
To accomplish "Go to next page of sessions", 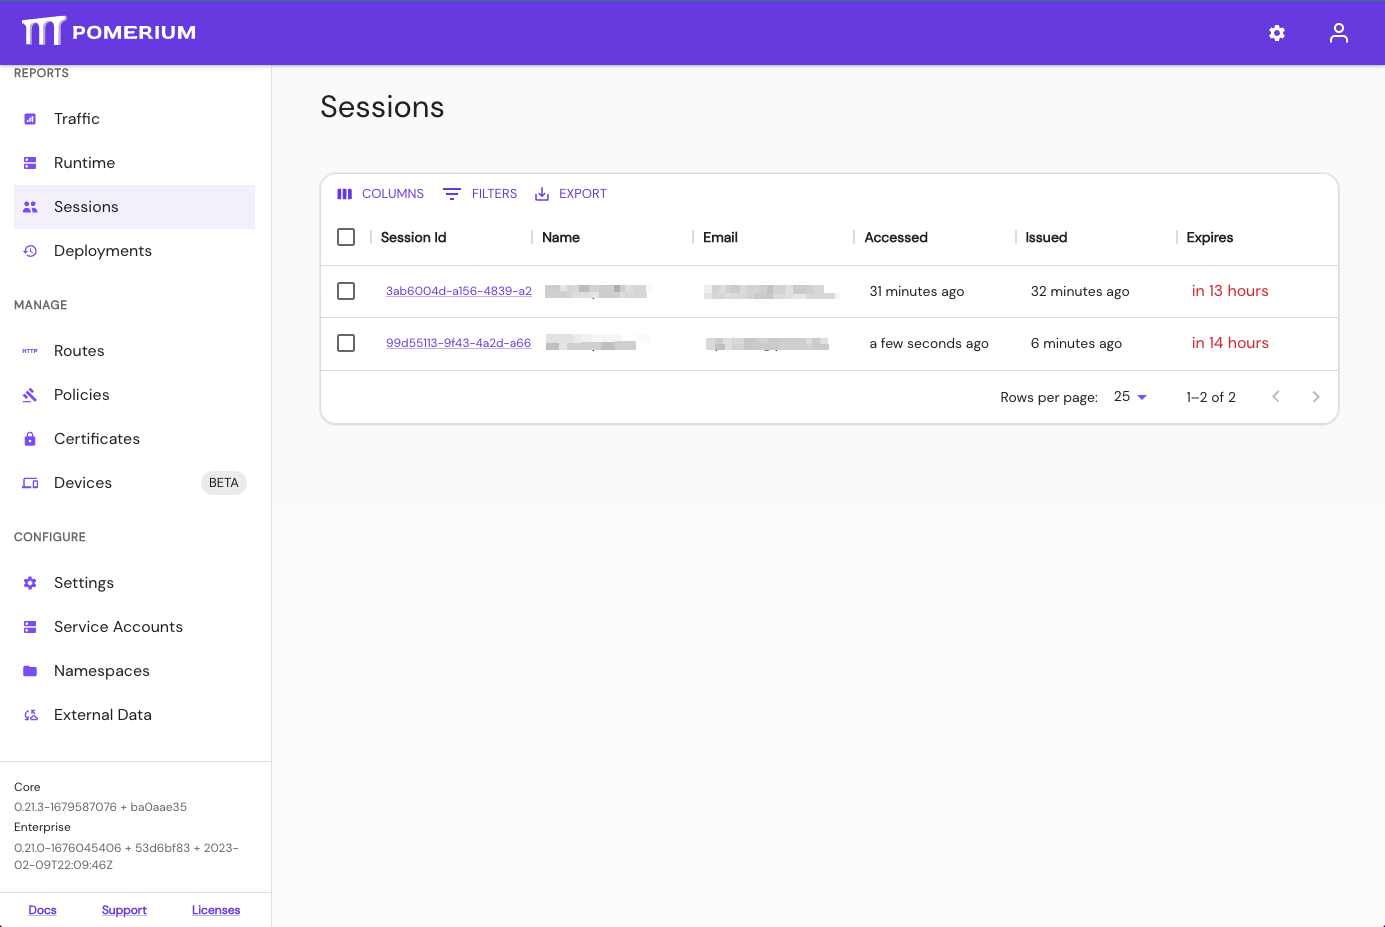I will pos(1316,397).
